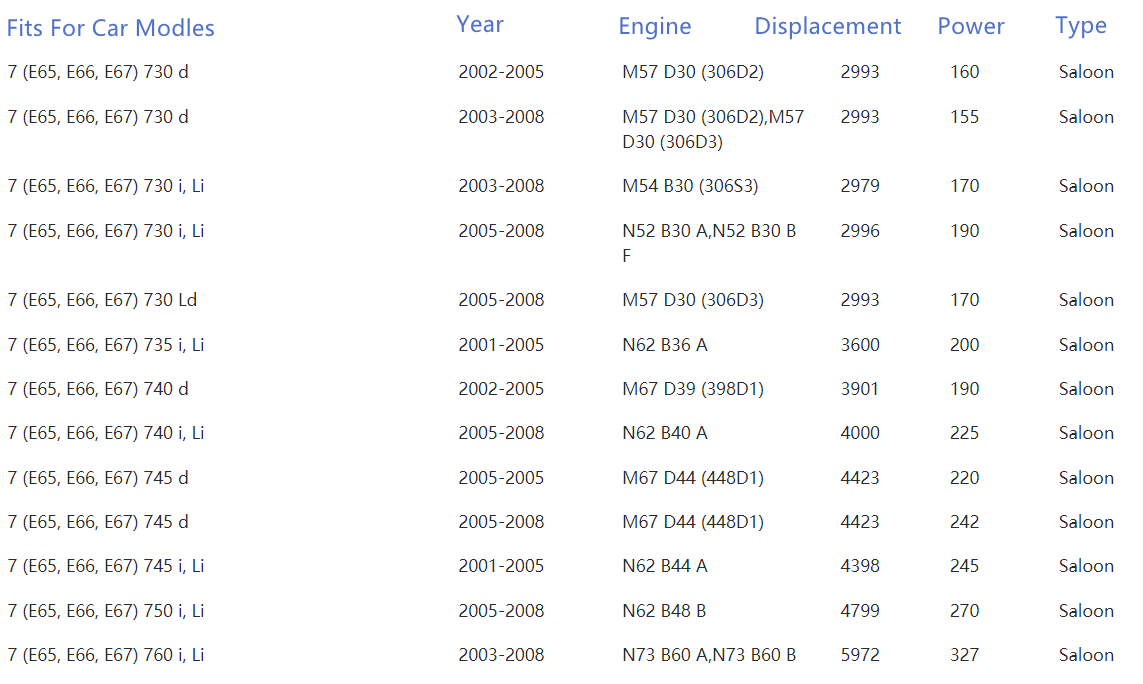The height and width of the screenshot is (684, 1143).
Task: Click engine code M67 D39 (398D1)
Action: [692, 389]
